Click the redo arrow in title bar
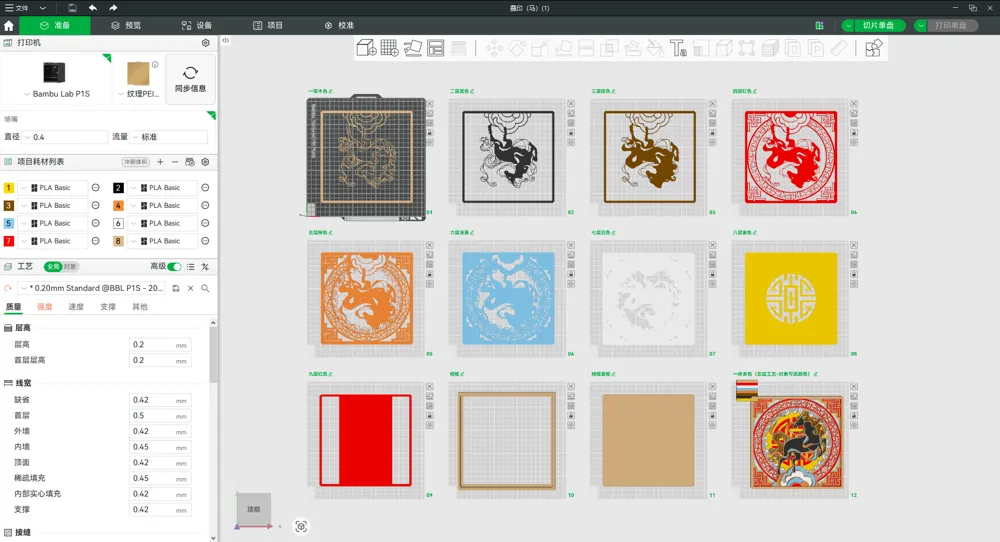 coord(114,8)
